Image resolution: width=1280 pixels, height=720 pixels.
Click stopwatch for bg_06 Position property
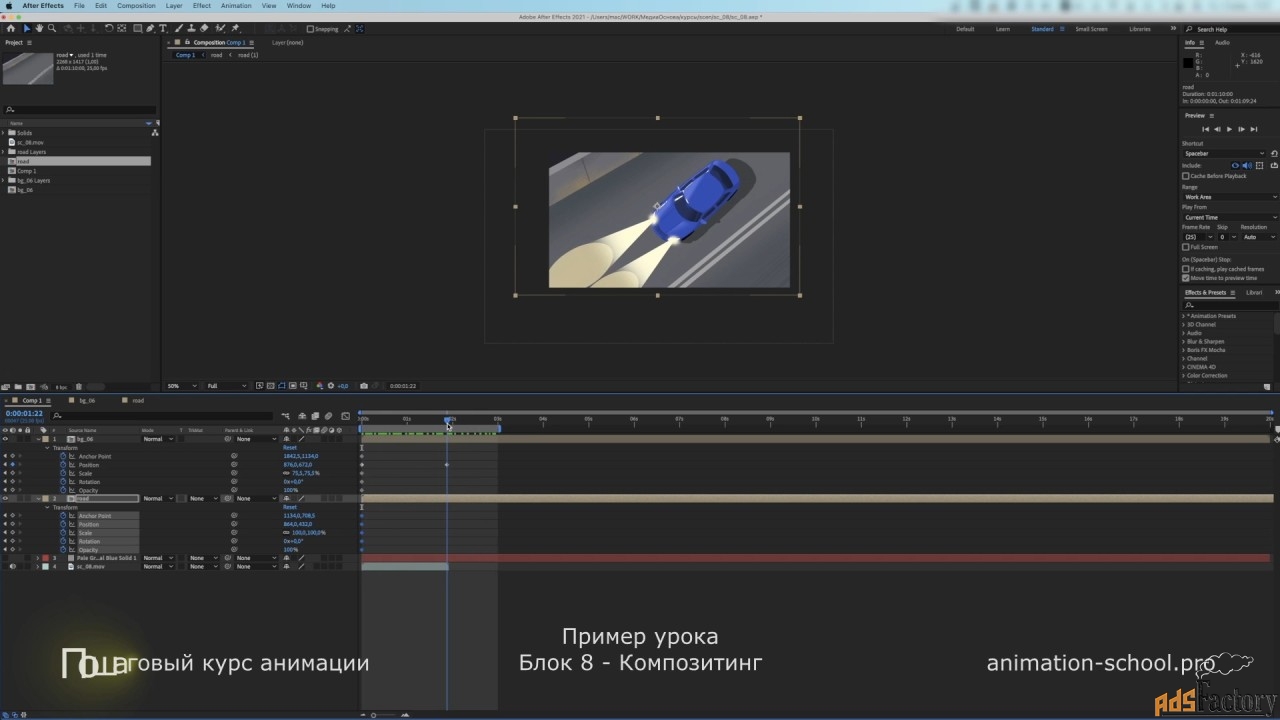tap(62, 465)
